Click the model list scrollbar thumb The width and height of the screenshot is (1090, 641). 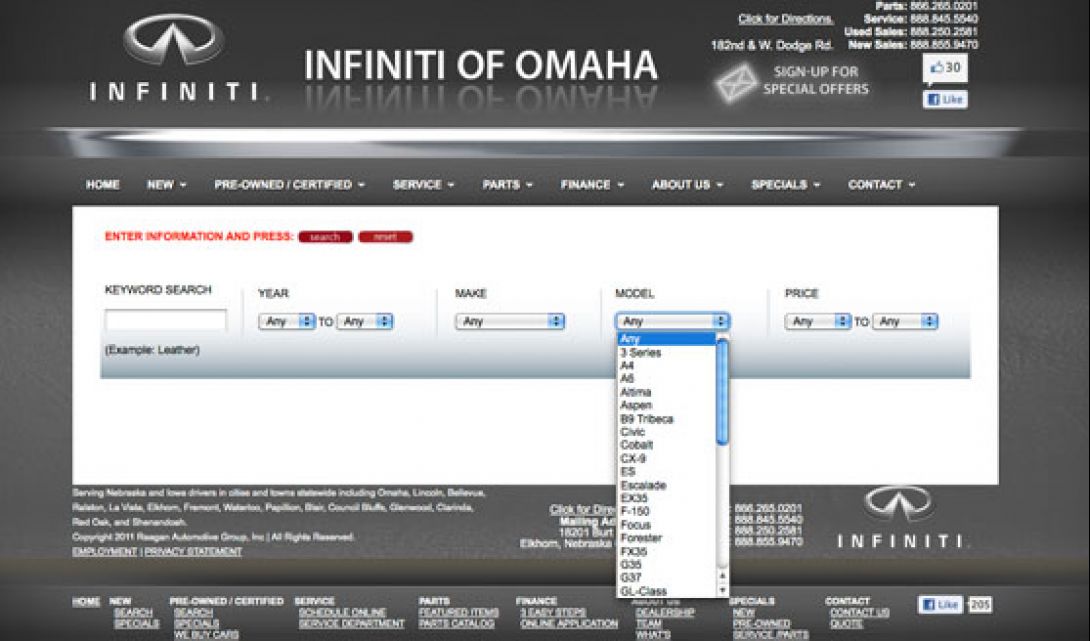click(x=722, y=391)
